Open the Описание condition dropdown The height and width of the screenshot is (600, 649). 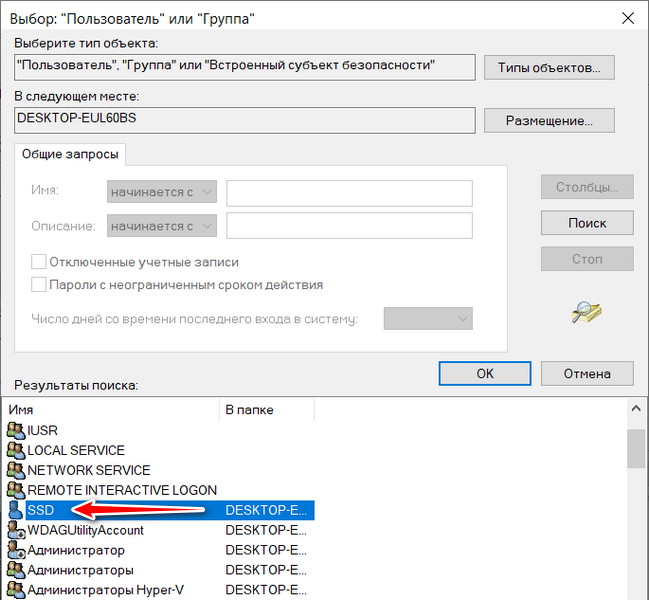pos(161,226)
